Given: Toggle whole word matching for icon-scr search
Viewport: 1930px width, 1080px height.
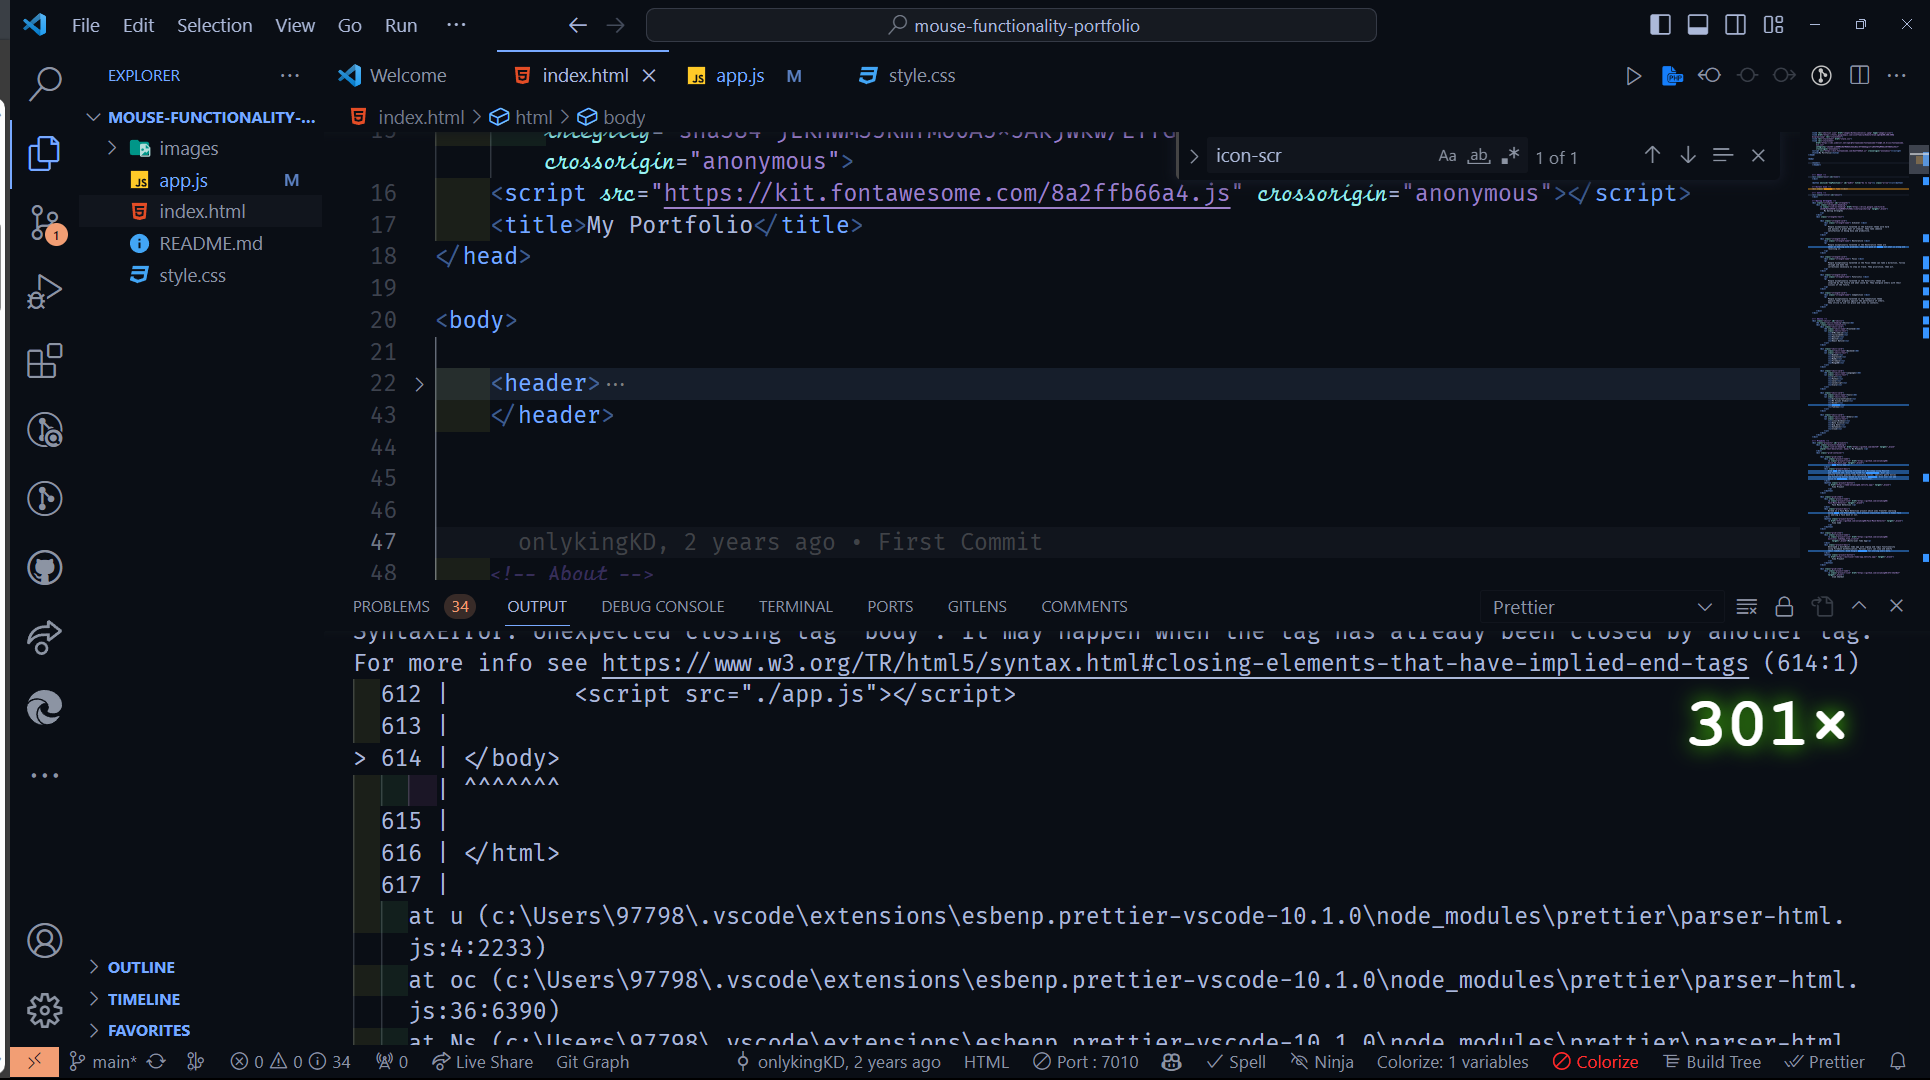Looking at the screenshot, I should click(1478, 155).
